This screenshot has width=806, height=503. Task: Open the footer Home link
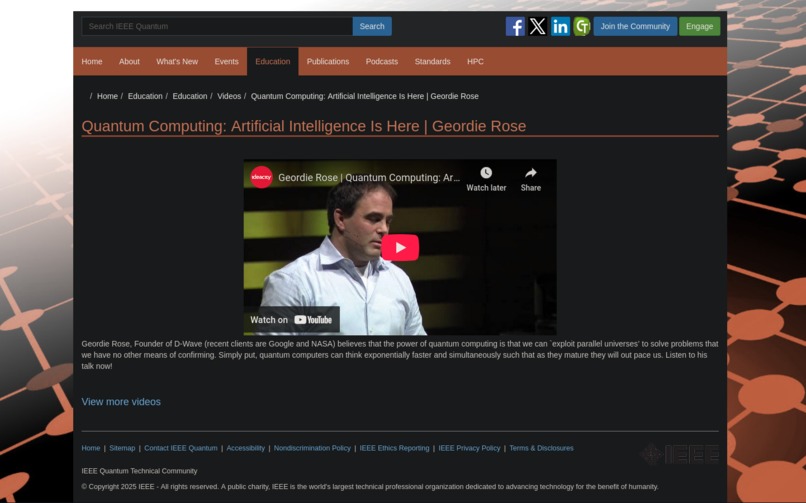pos(91,448)
